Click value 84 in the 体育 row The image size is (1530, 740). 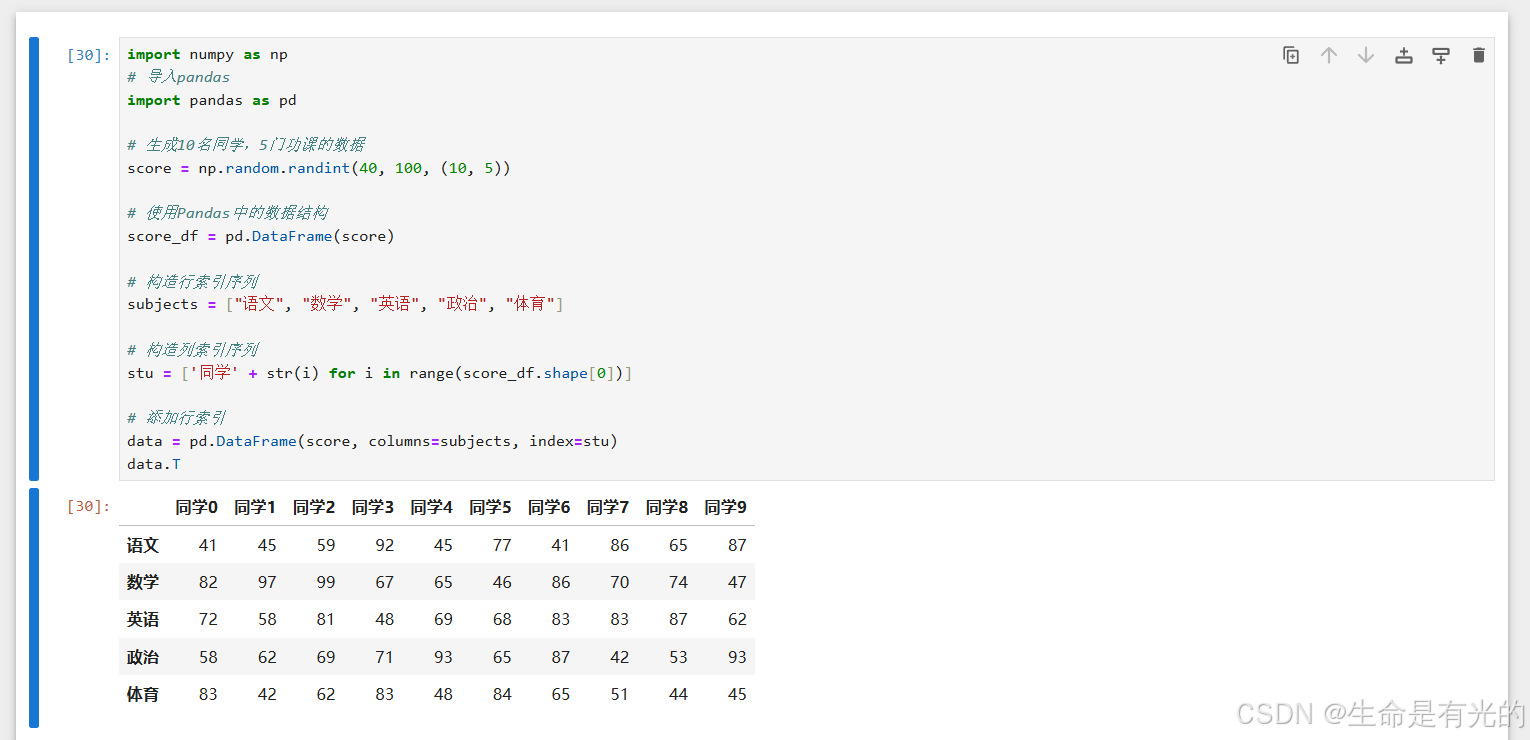point(502,694)
